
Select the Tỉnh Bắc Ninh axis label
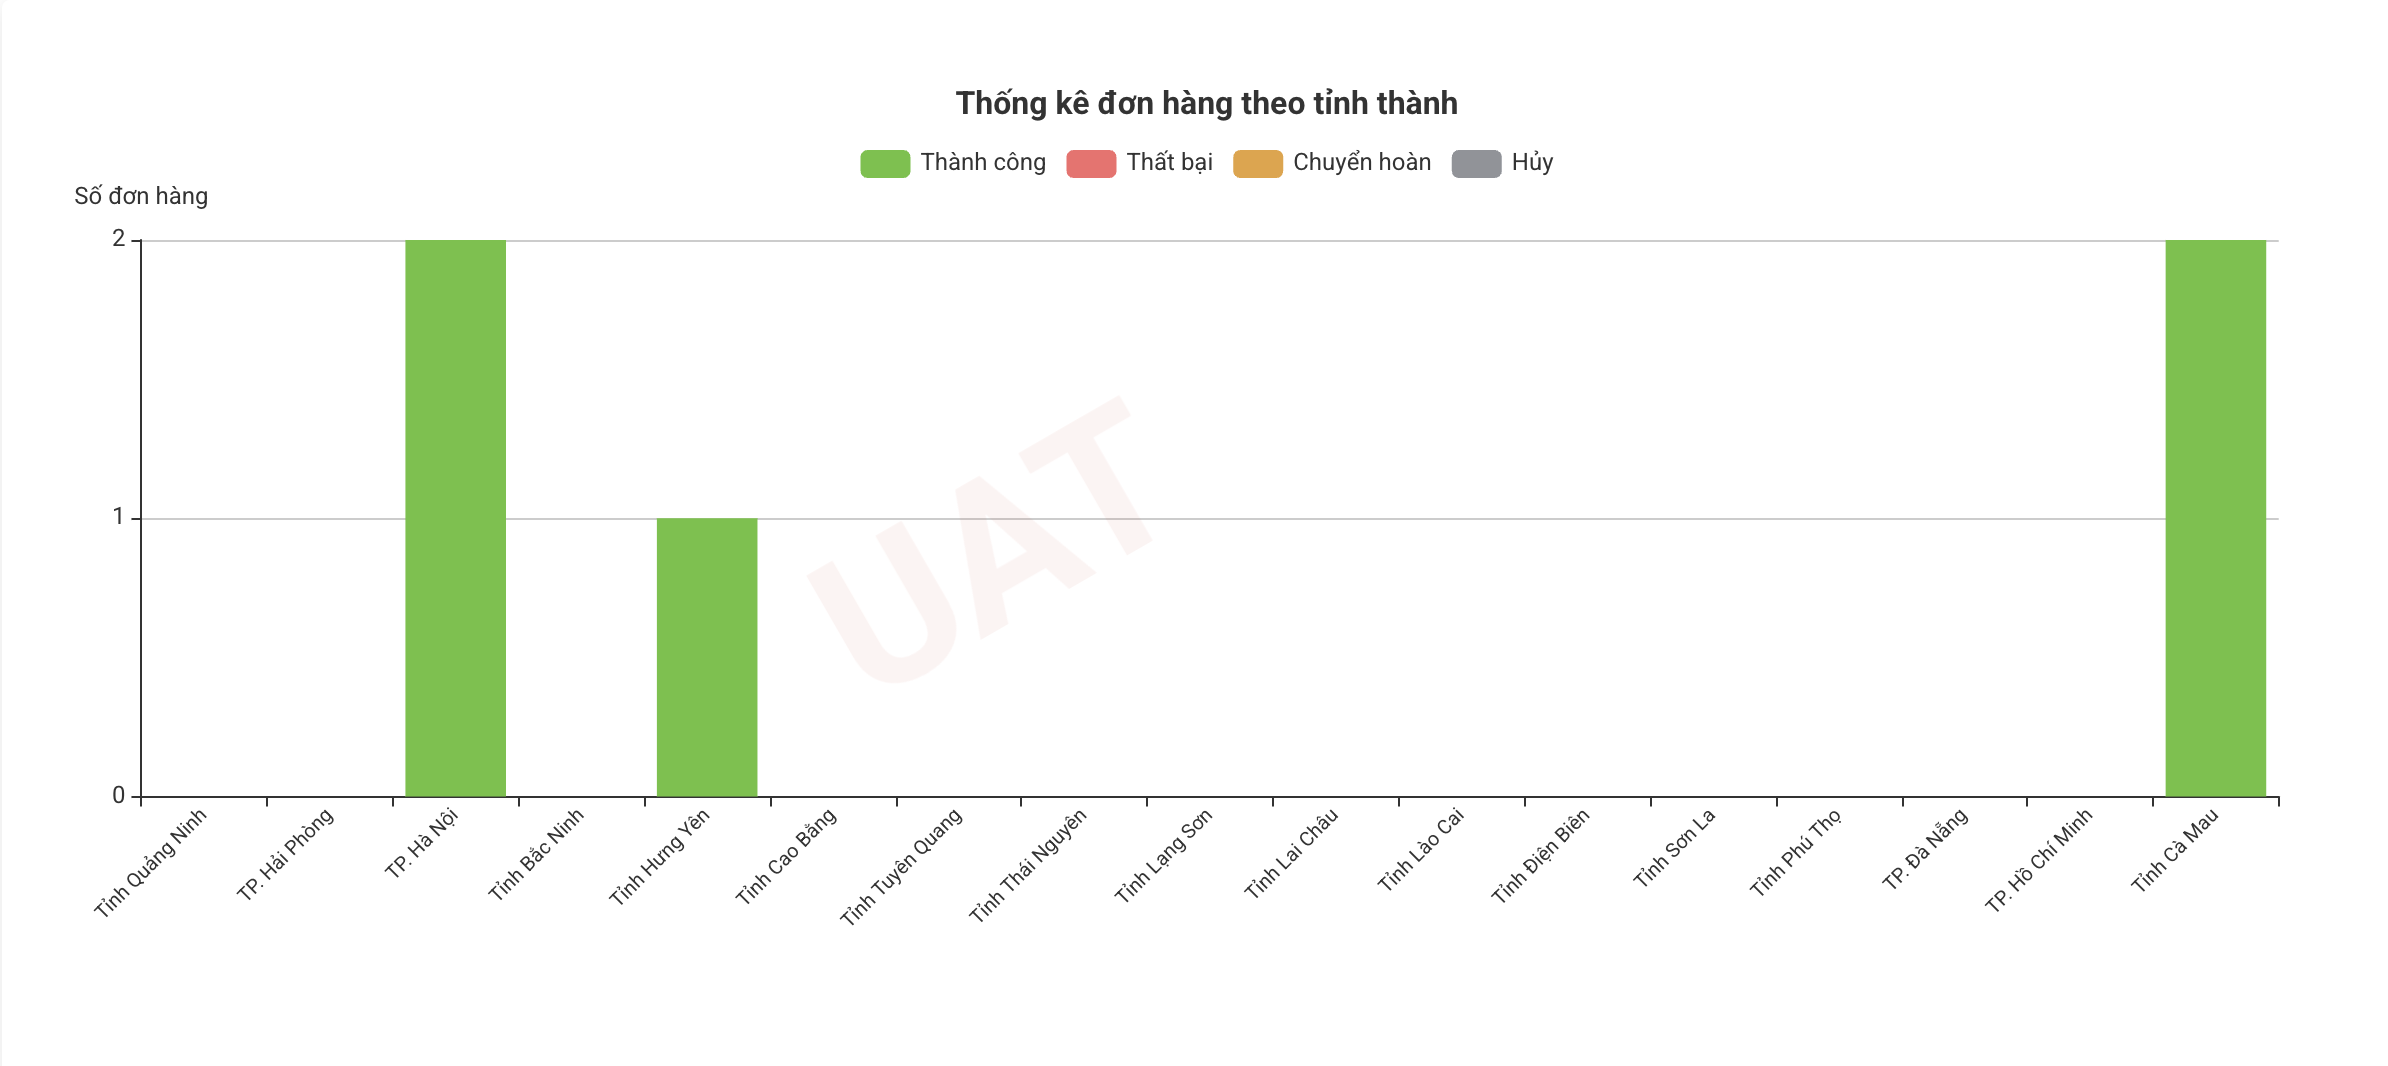(x=536, y=855)
